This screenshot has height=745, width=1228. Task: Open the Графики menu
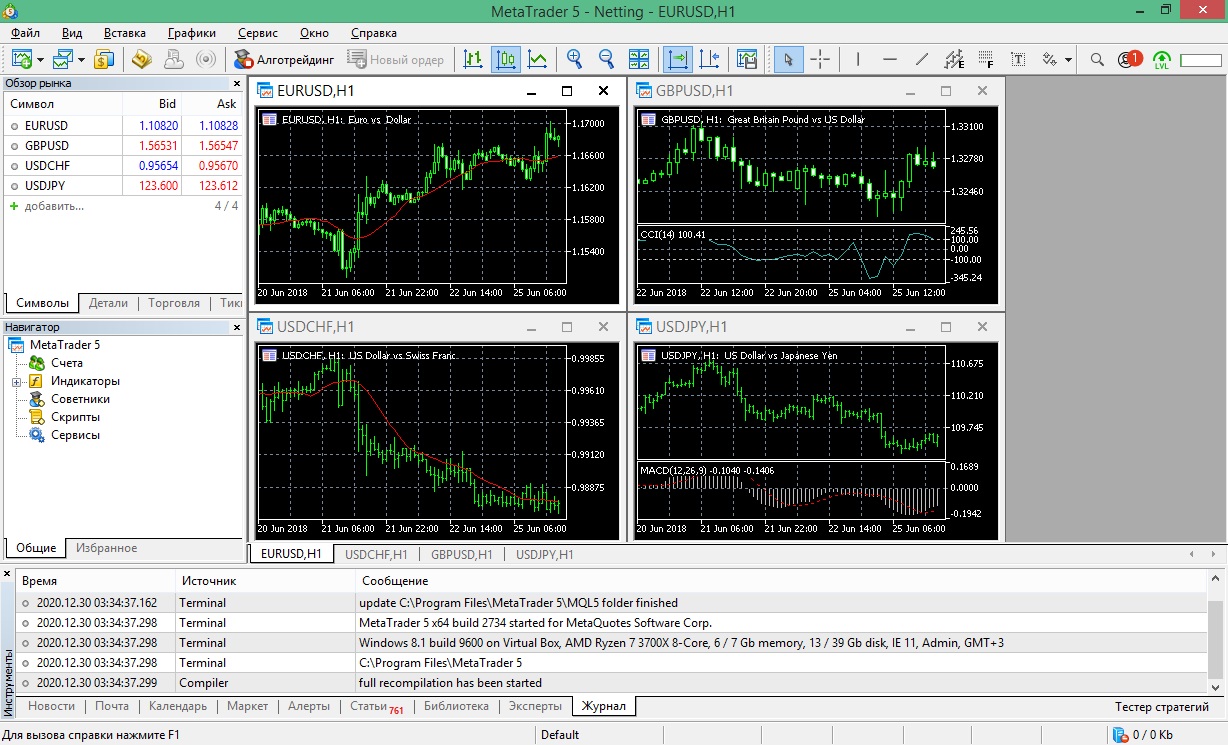192,33
